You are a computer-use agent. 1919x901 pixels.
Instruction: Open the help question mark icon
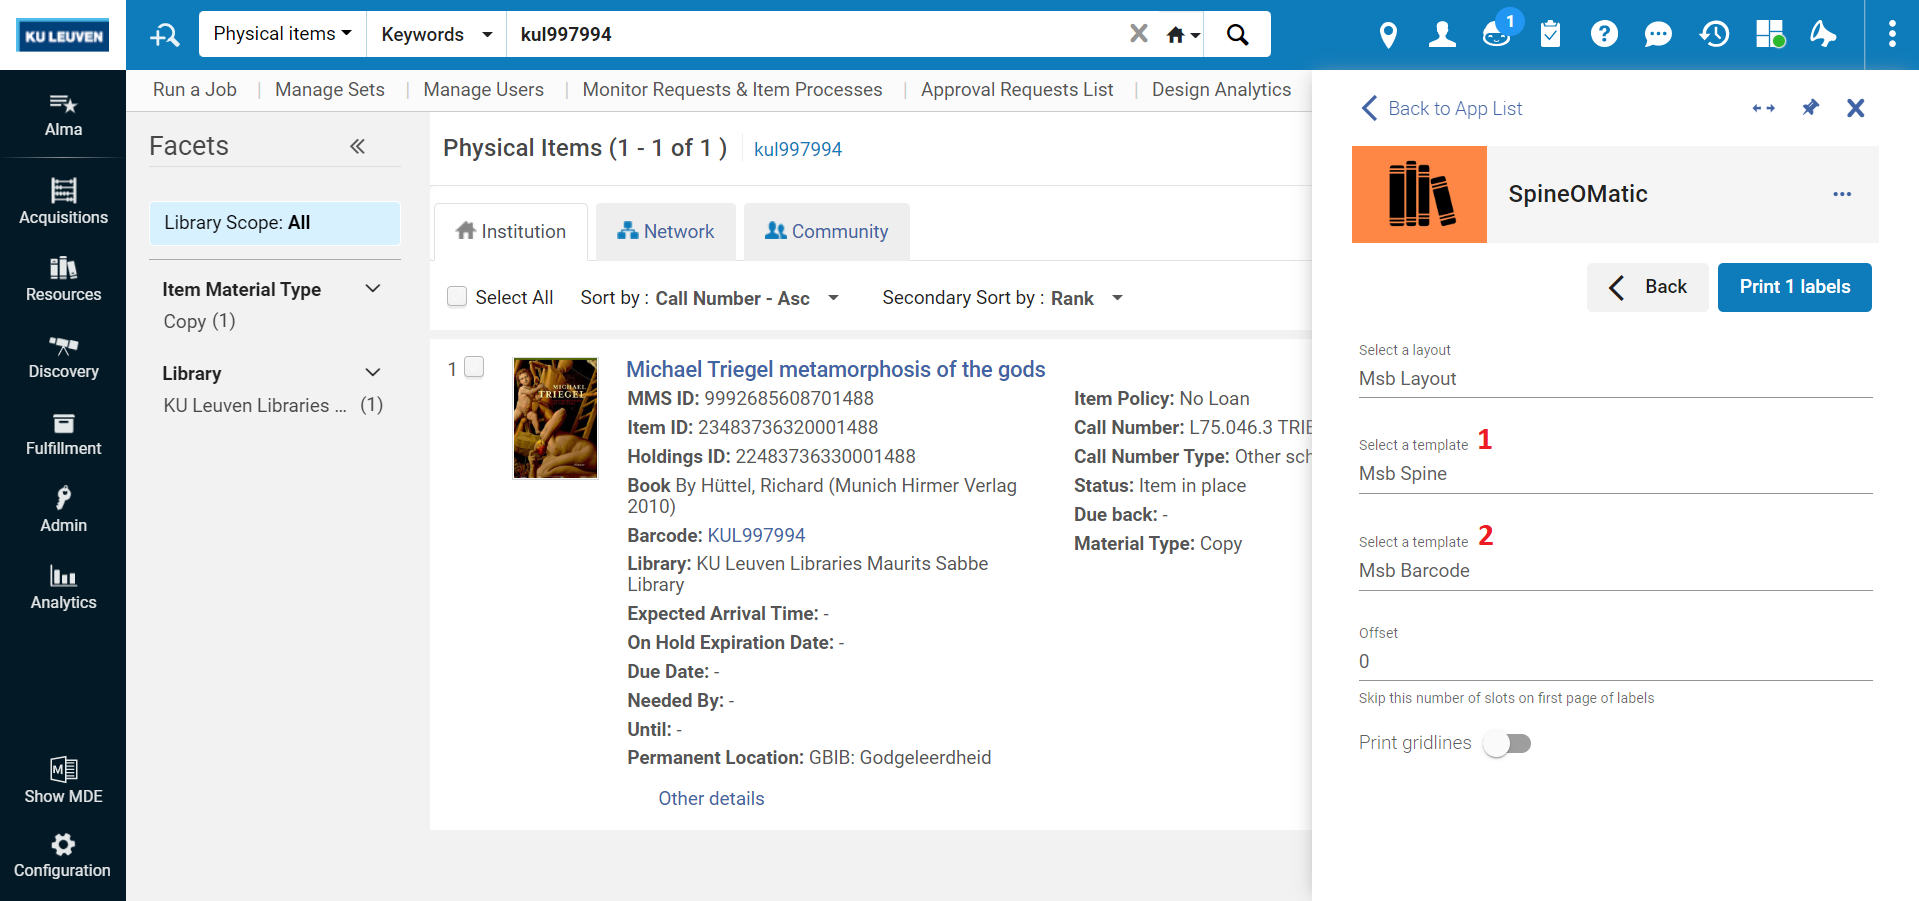1604,35
